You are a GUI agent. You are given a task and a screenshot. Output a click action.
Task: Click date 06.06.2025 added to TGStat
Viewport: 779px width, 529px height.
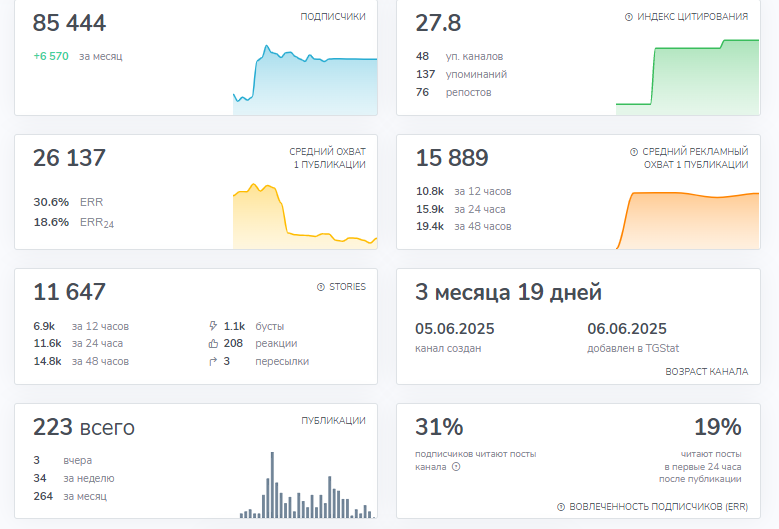coord(627,329)
